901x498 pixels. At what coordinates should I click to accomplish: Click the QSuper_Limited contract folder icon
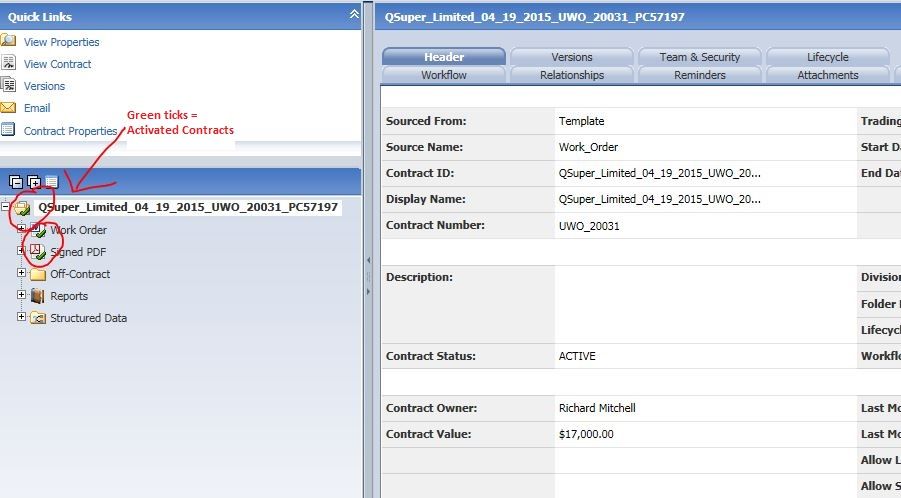[x=22, y=208]
